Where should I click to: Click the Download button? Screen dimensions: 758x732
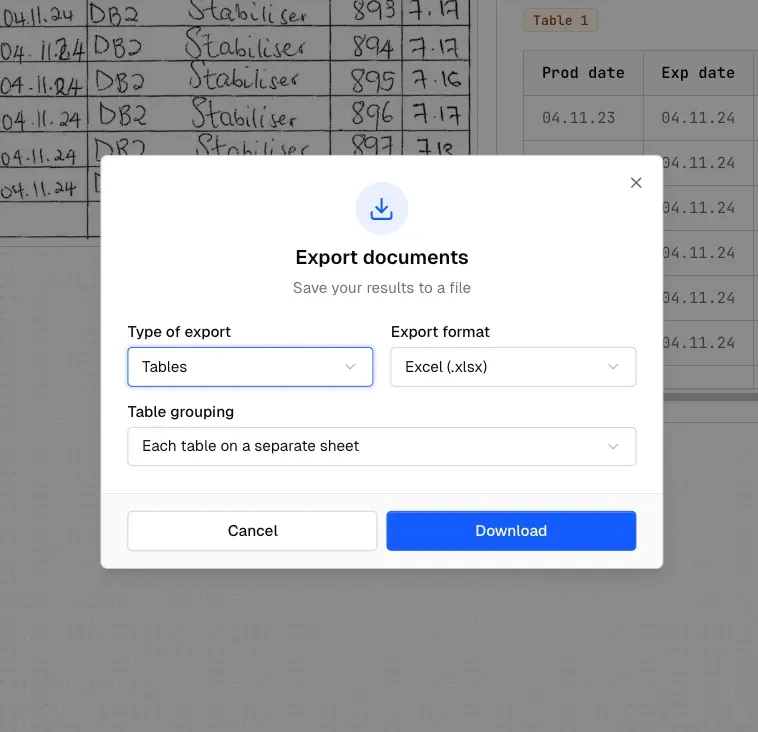511,531
